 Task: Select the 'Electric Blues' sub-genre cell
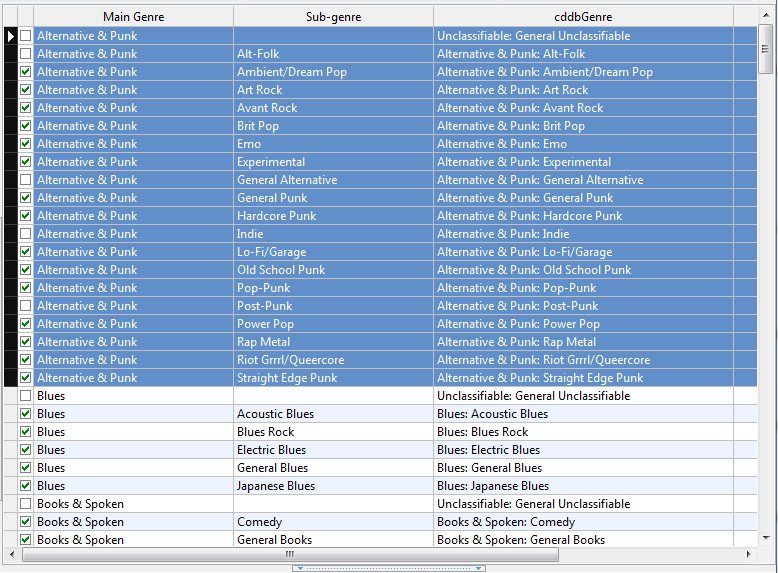333,449
